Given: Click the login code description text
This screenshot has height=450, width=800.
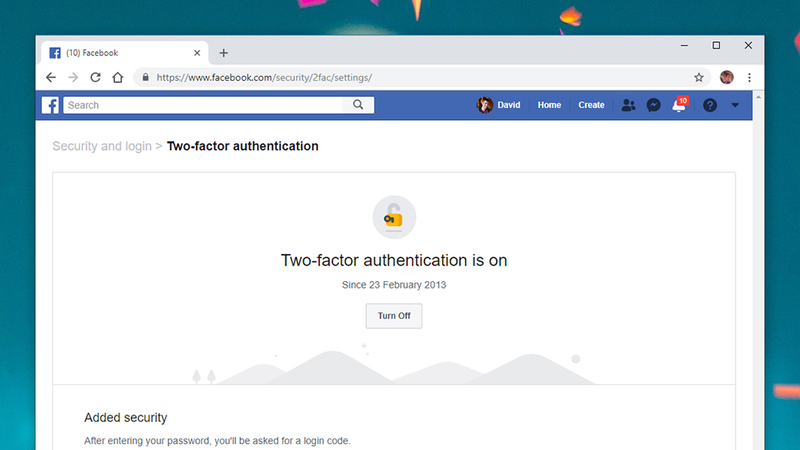Looking at the screenshot, I should point(217,440).
